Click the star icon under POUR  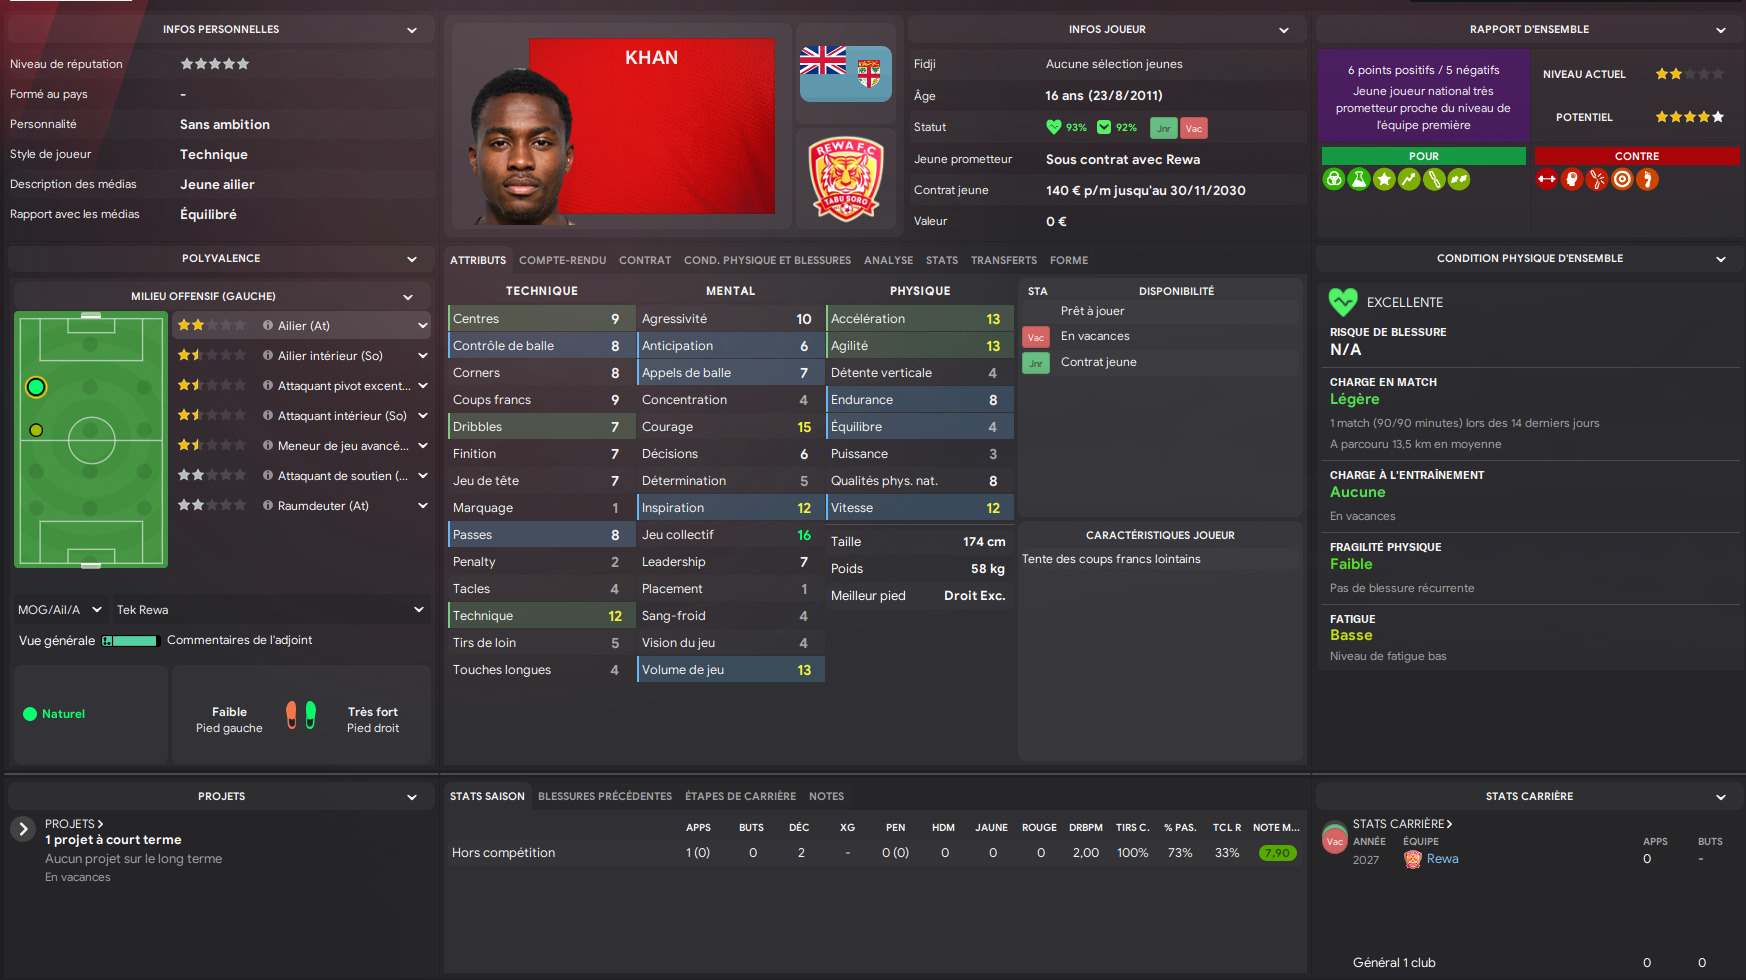pyautogui.click(x=1384, y=179)
